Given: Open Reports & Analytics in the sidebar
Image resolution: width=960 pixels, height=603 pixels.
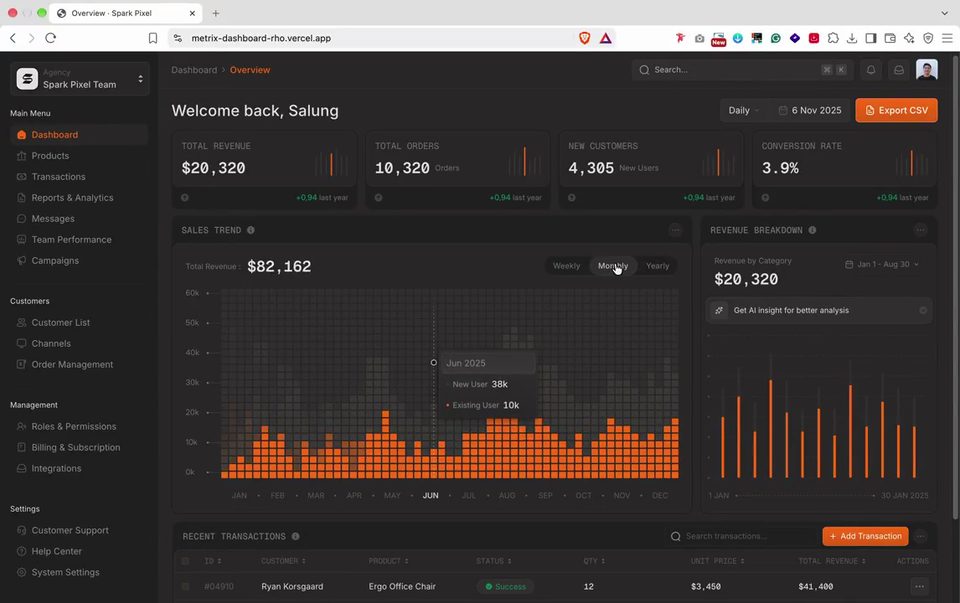Looking at the screenshot, I should click(x=72, y=198).
